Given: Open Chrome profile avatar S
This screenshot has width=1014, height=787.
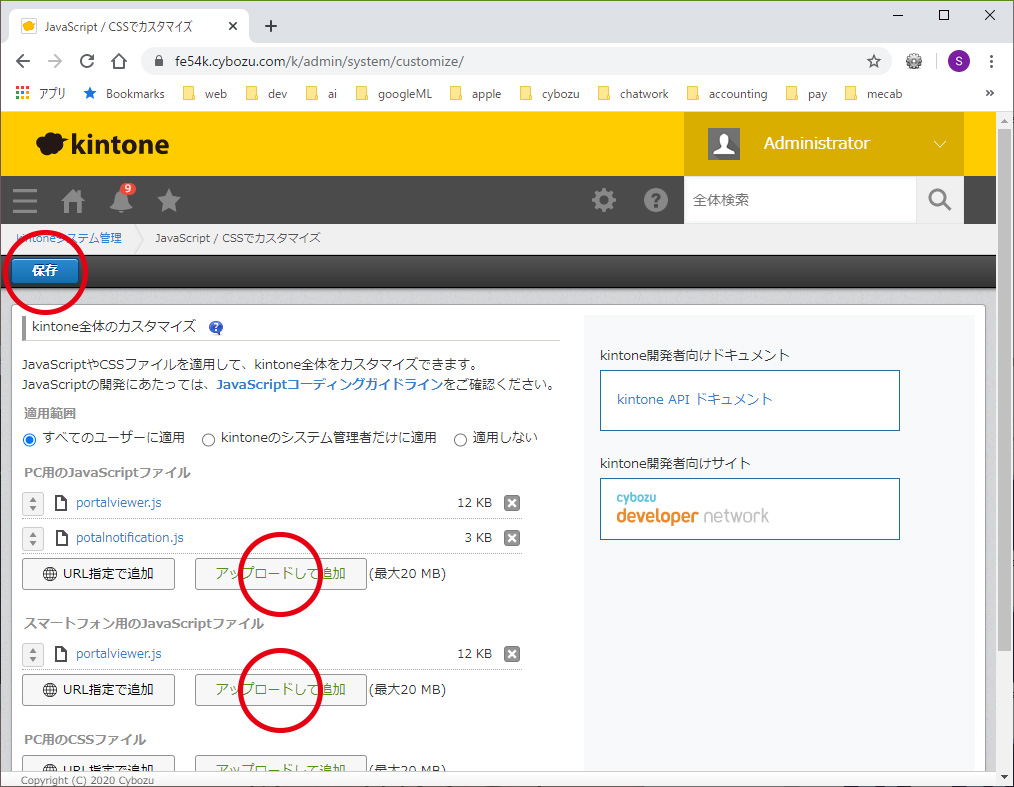Looking at the screenshot, I should pos(958,61).
